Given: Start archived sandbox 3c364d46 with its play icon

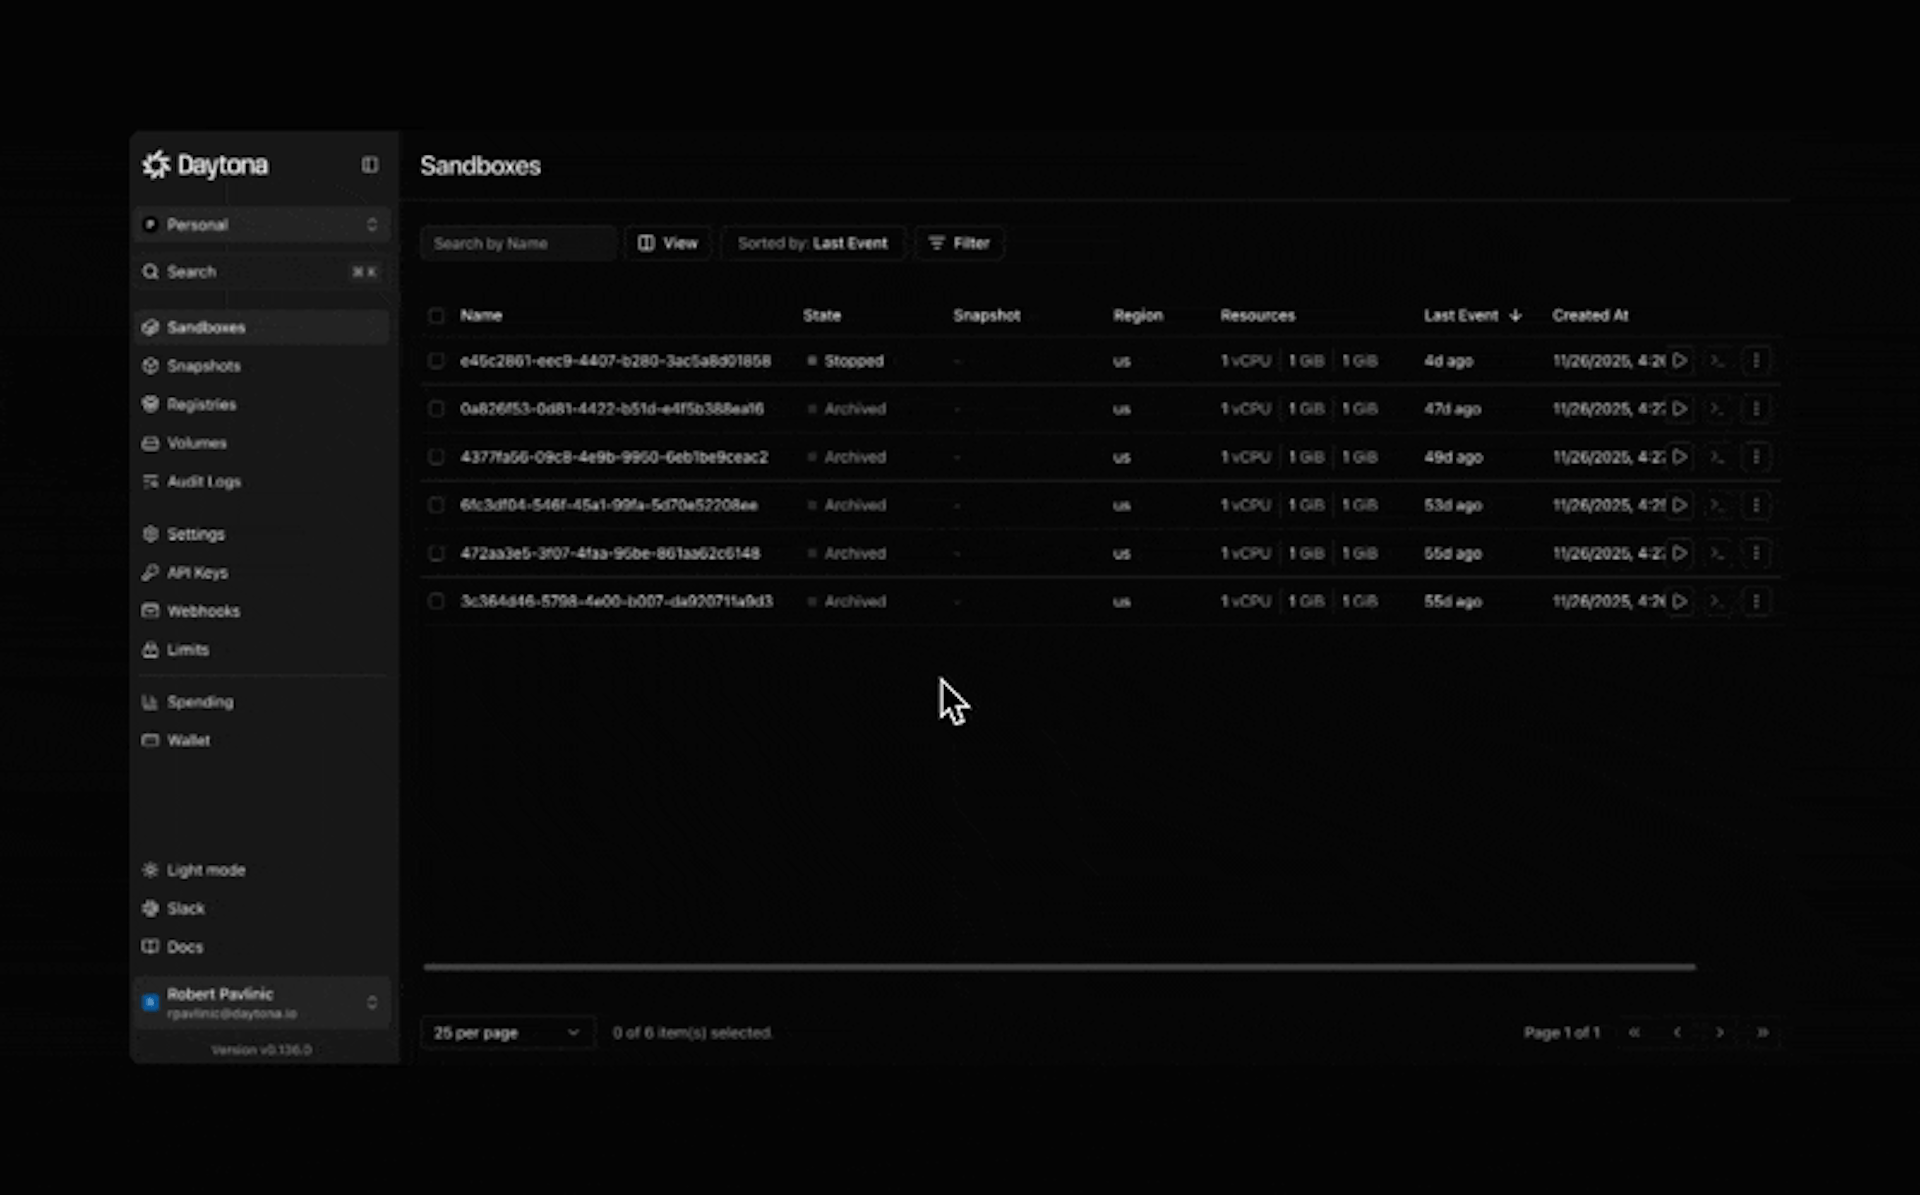Looking at the screenshot, I should point(1680,601).
